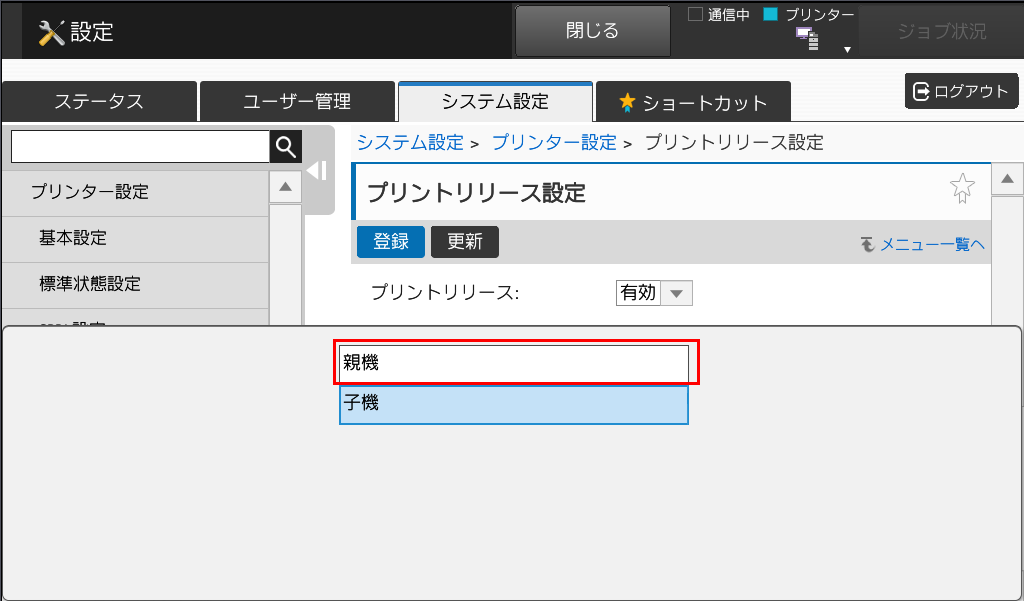Click the side menu scroll-up arrow
The image size is (1024, 601).
tap(285, 187)
